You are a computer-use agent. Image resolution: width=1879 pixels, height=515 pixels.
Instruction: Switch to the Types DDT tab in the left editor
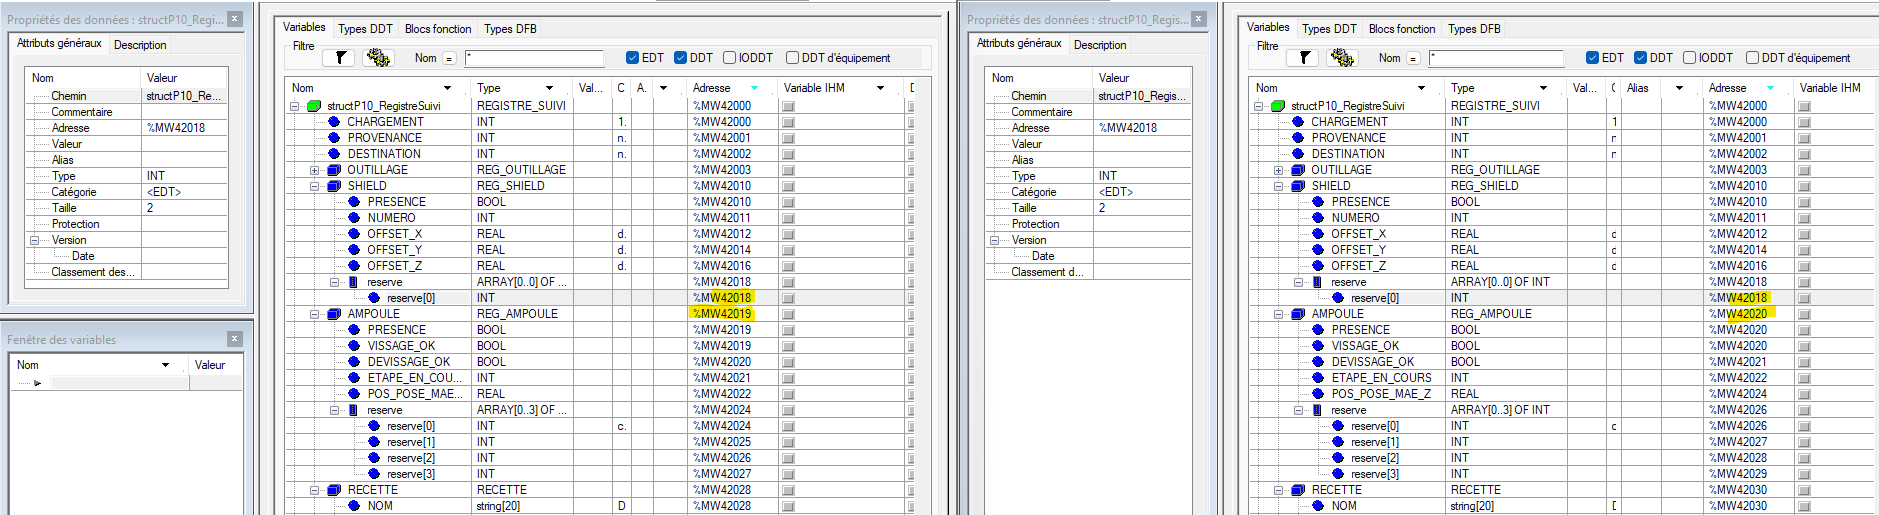[x=365, y=29]
